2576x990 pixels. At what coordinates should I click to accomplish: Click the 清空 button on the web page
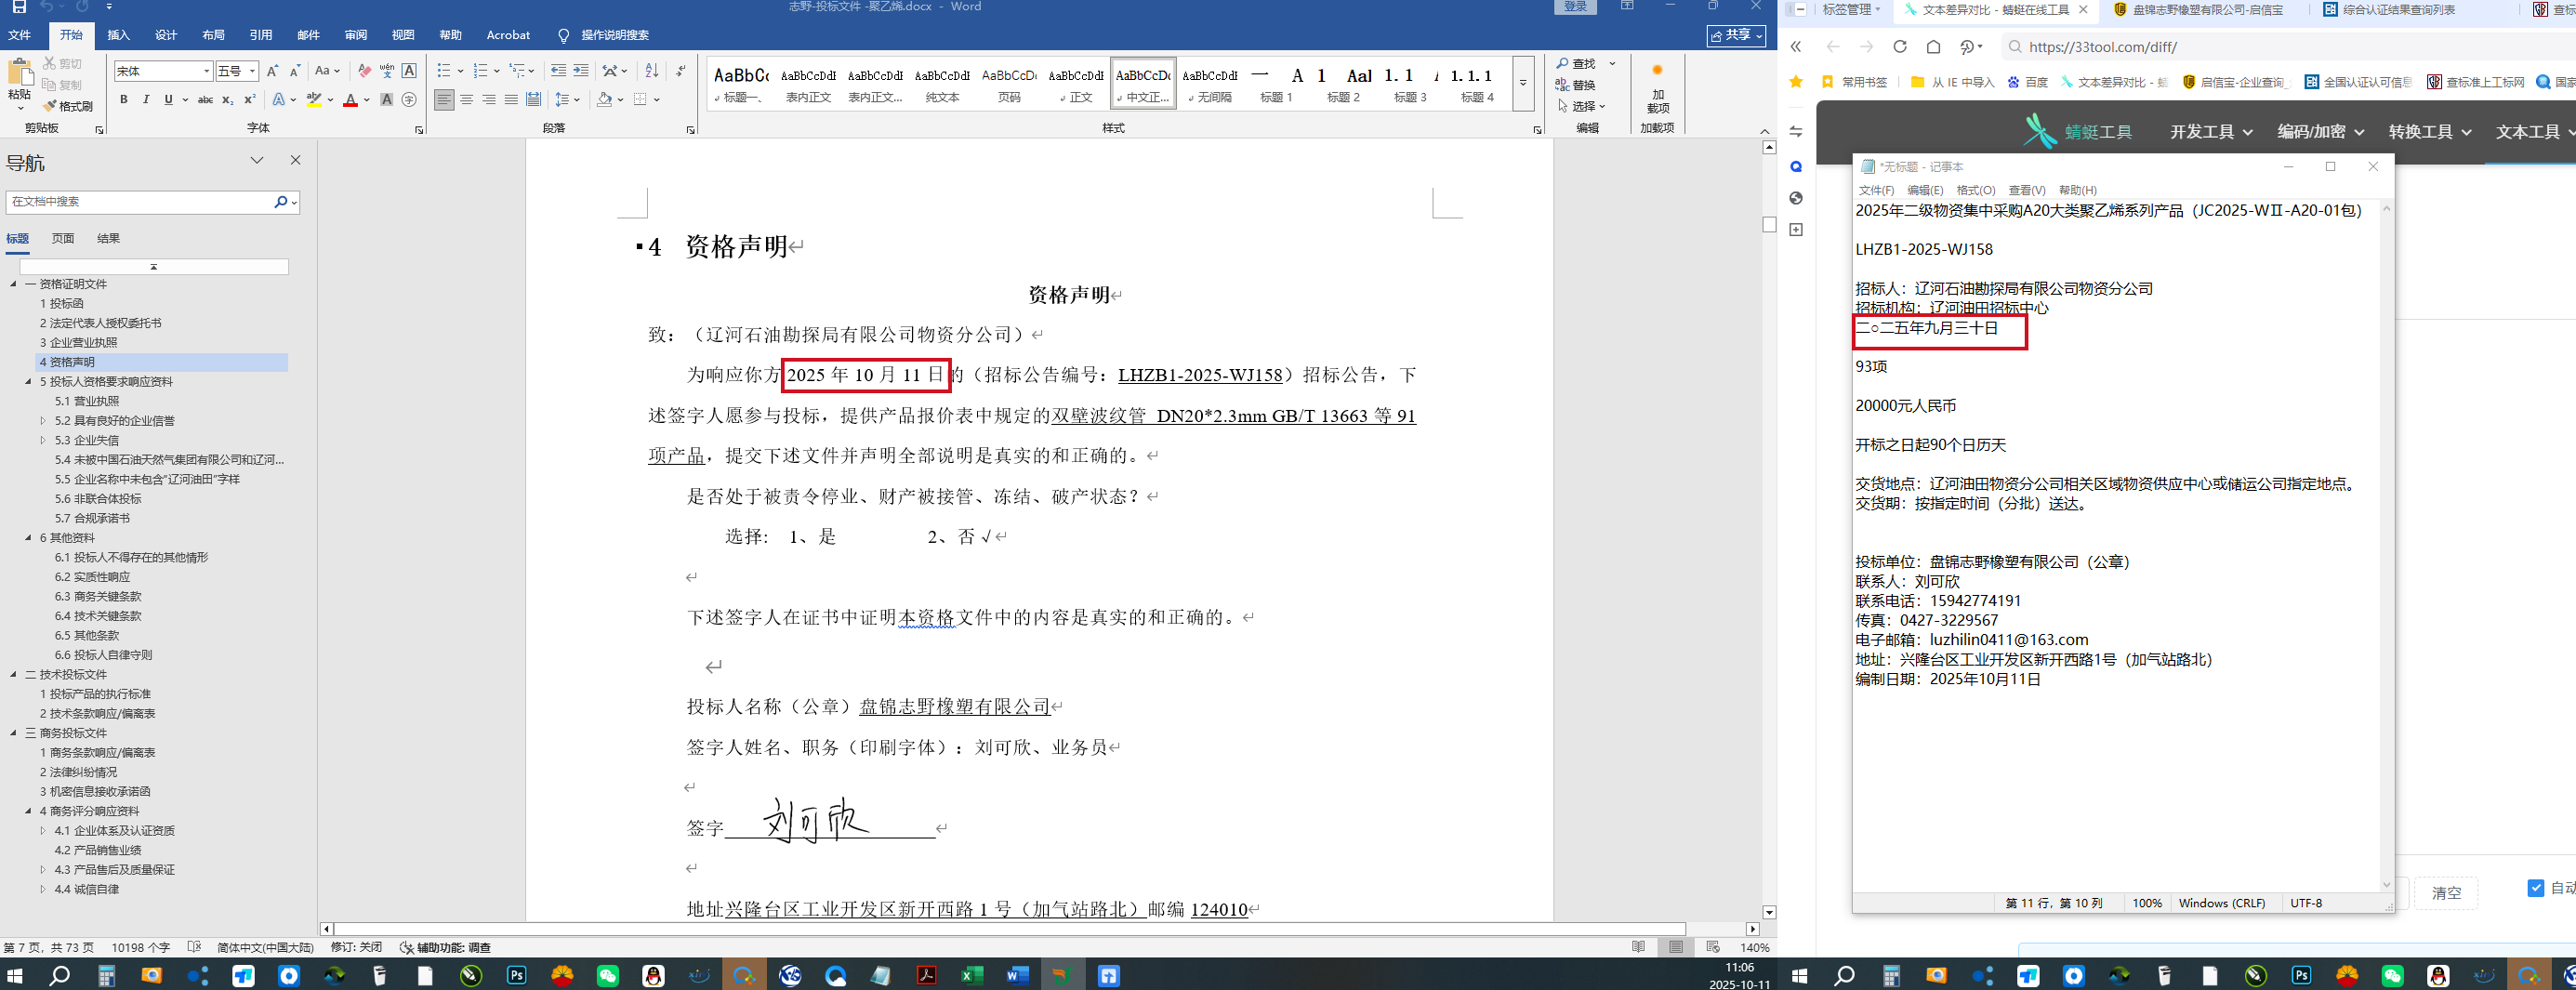pos(2446,893)
